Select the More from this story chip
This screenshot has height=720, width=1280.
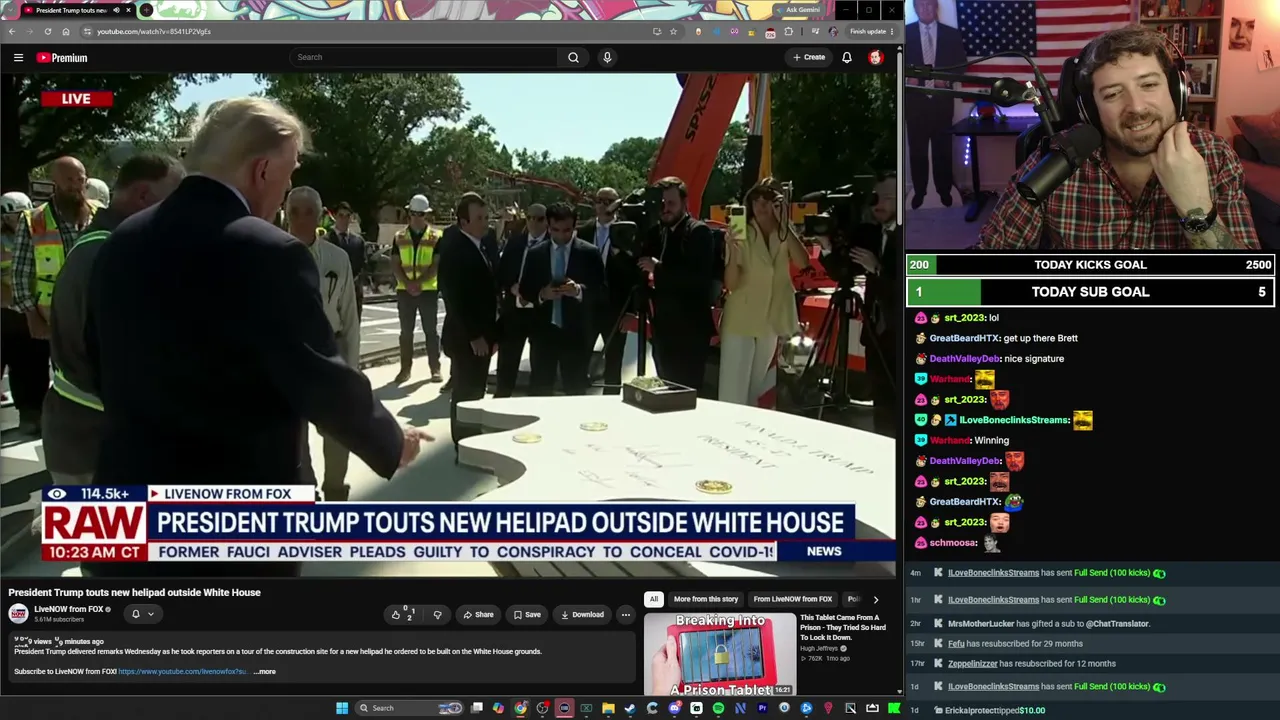tap(706, 599)
